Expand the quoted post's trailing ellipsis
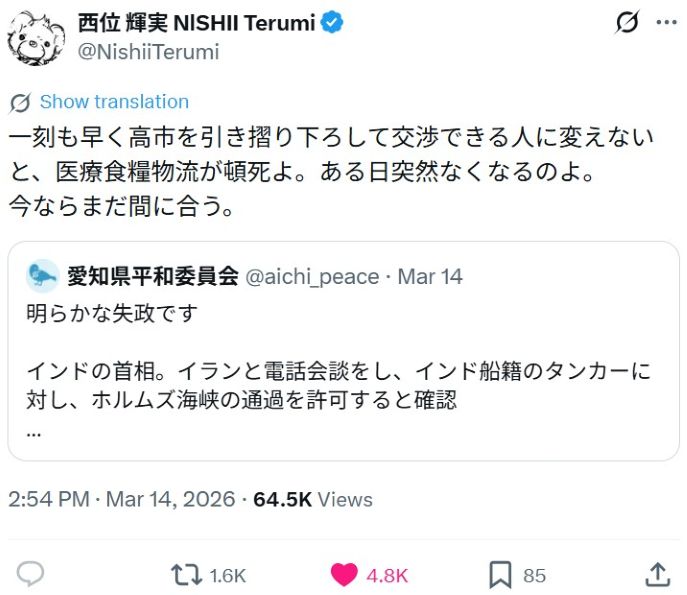 coord(34,432)
